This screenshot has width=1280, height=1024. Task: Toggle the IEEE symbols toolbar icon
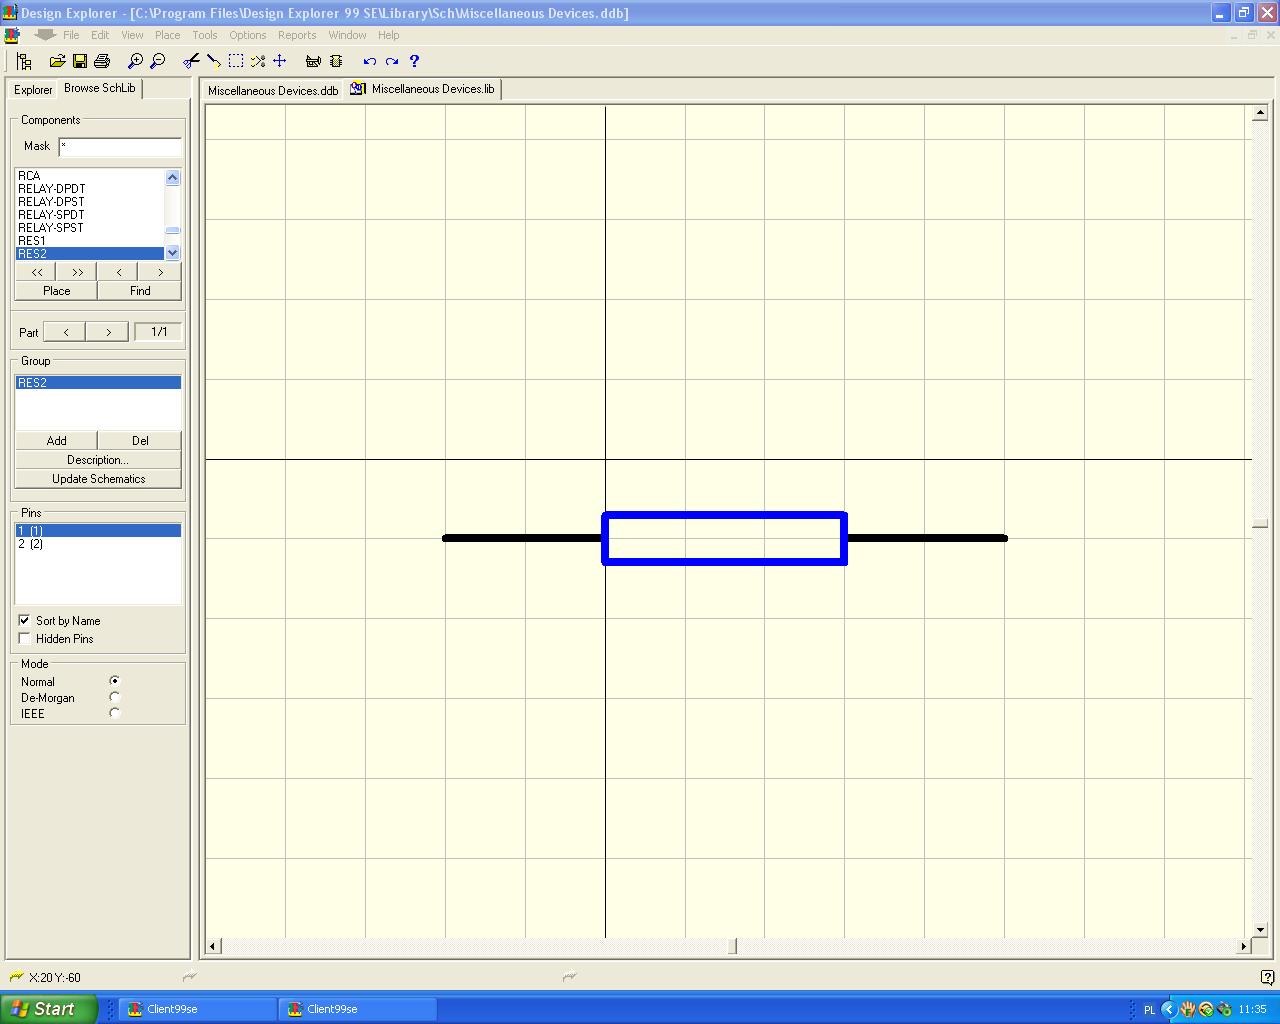(336, 61)
